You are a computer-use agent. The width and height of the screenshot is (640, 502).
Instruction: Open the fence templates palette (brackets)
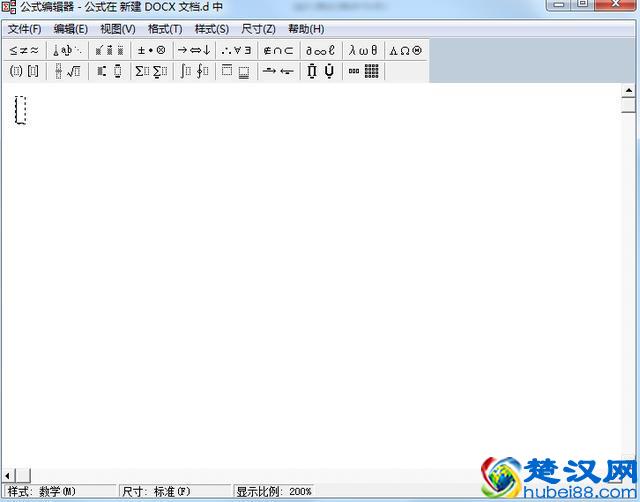24,71
